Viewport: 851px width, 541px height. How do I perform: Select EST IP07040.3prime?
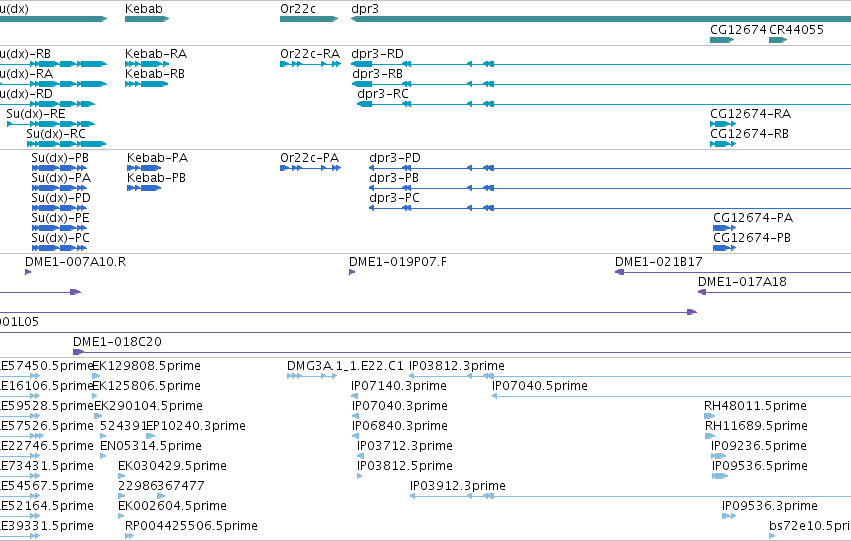click(x=399, y=406)
